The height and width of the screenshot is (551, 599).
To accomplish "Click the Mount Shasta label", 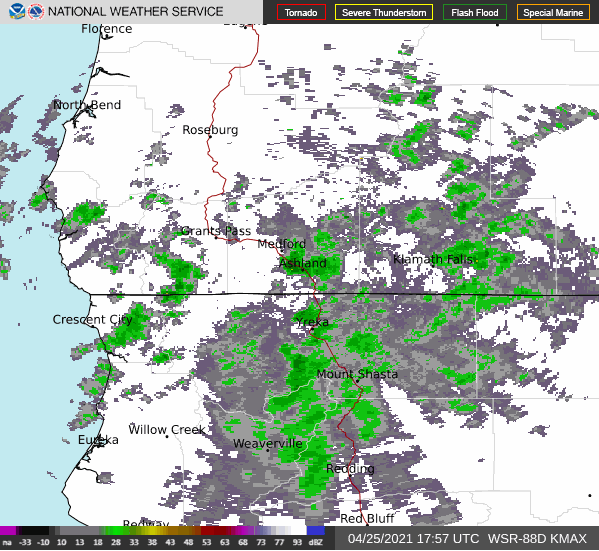I will 357,374.
